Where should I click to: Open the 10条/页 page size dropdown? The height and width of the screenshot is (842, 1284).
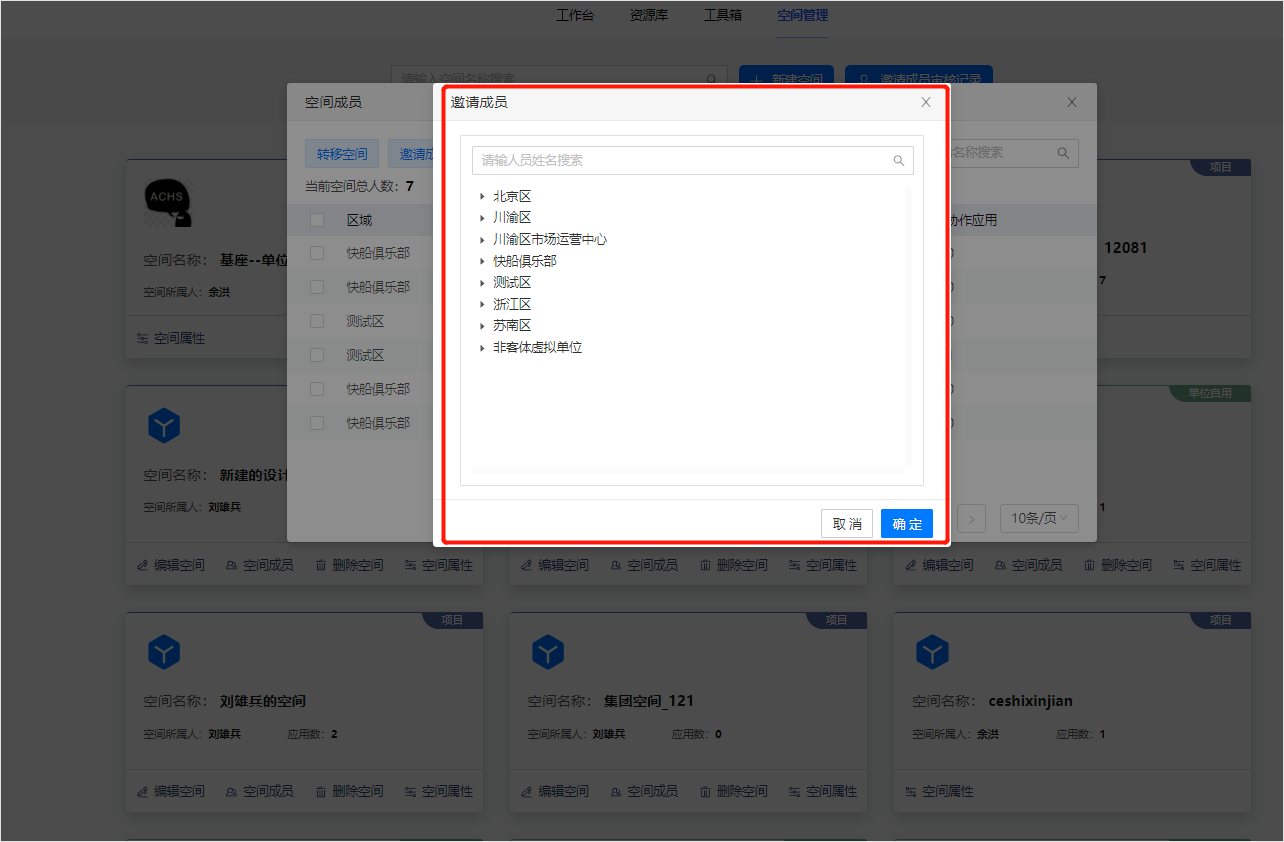1039,518
